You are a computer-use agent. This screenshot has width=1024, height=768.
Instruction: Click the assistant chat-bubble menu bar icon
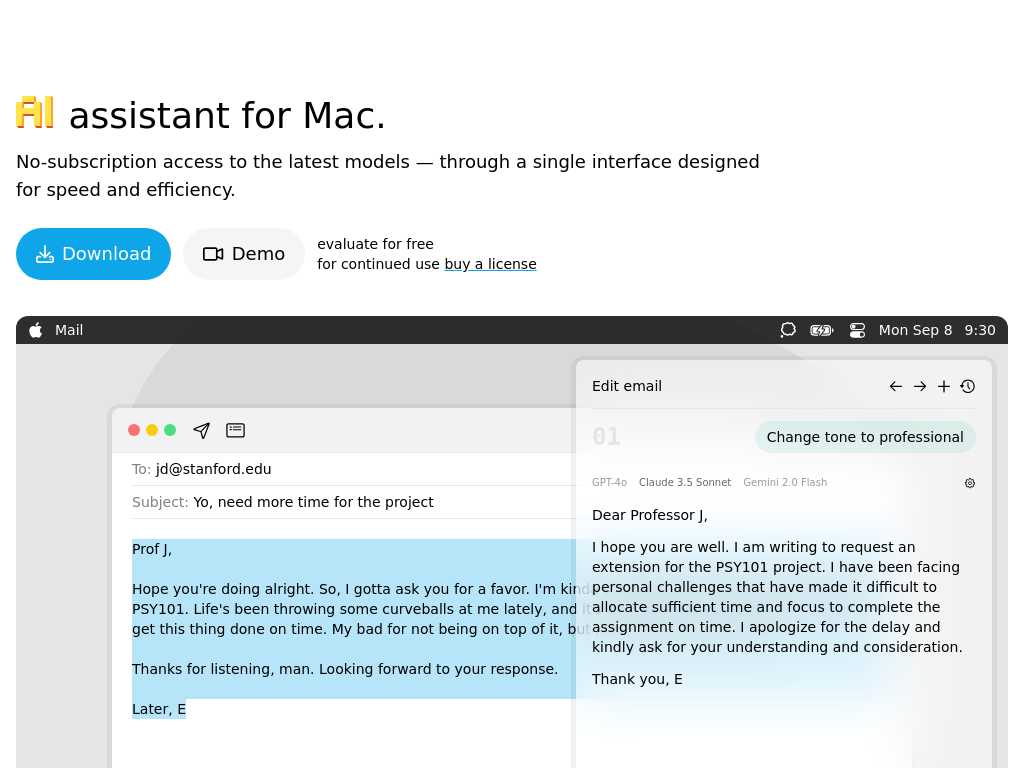tap(788, 330)
